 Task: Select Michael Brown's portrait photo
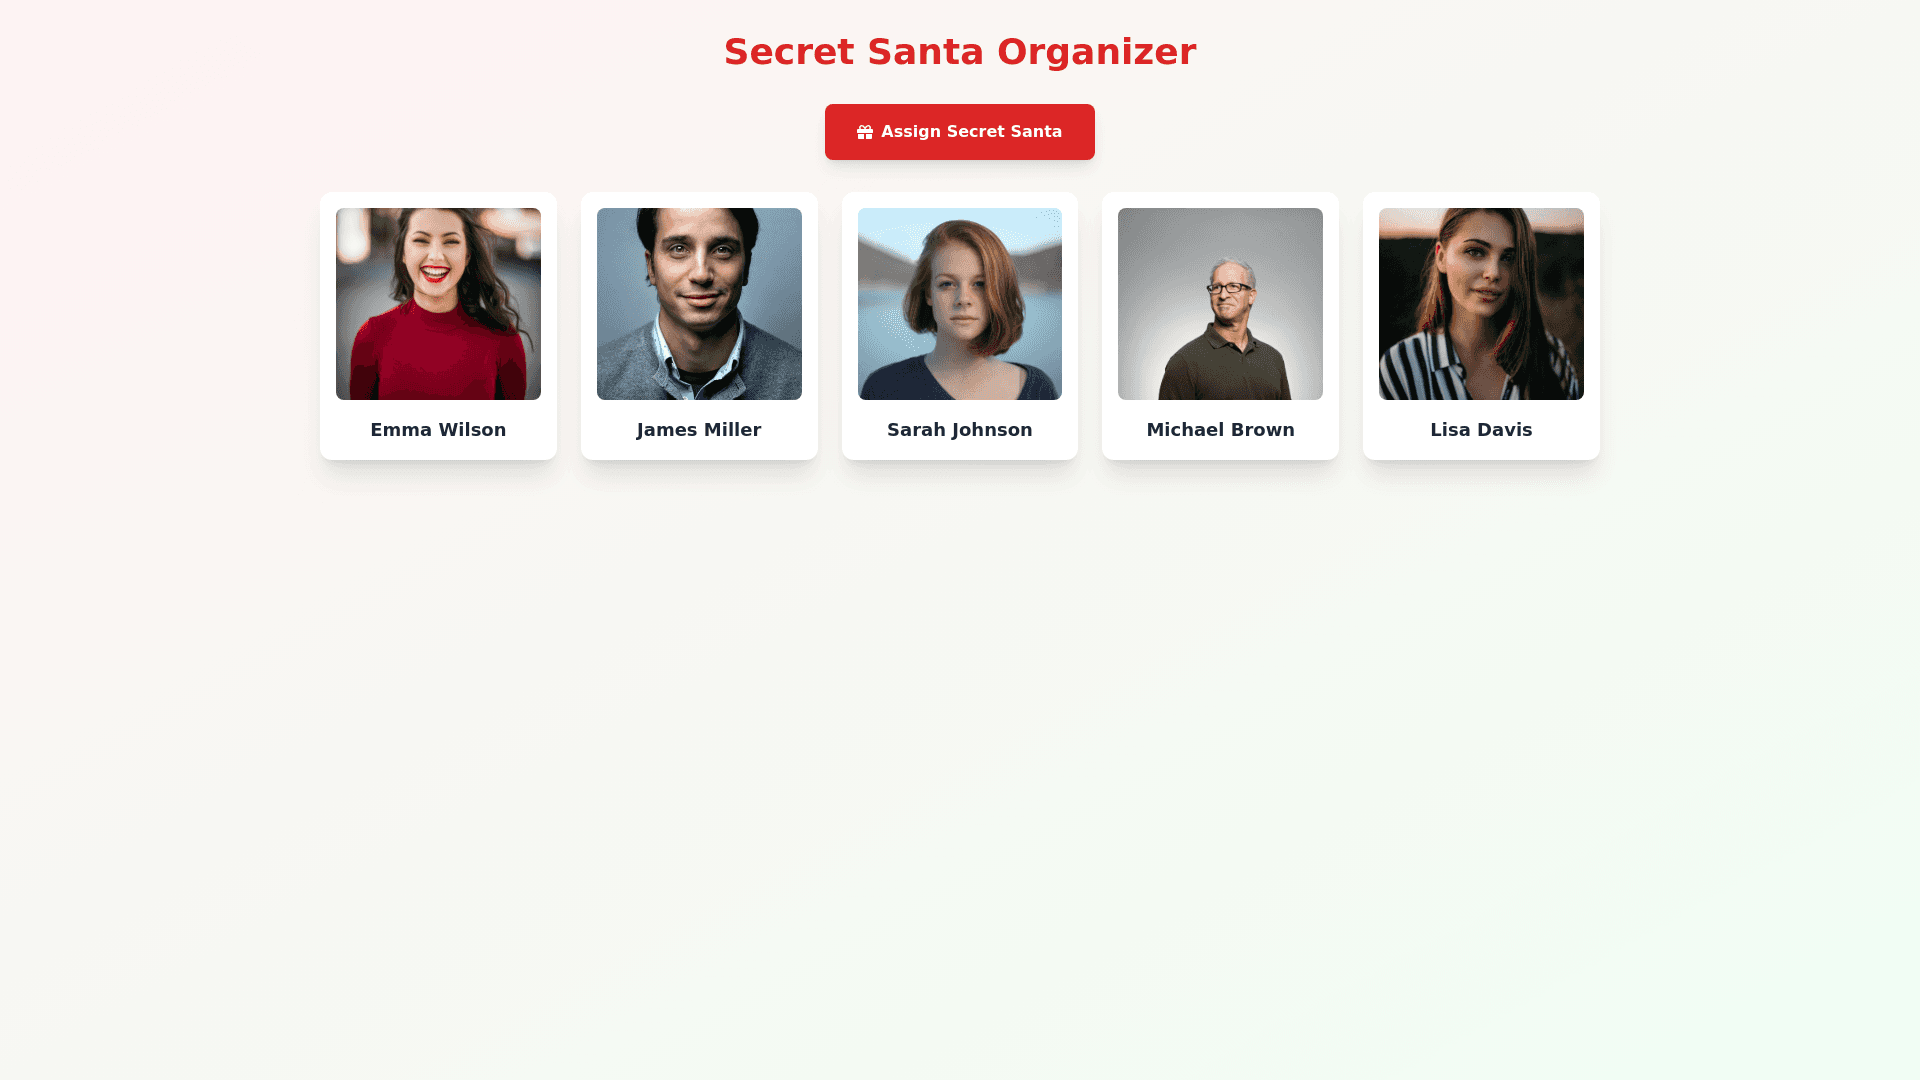[1220, 304]
